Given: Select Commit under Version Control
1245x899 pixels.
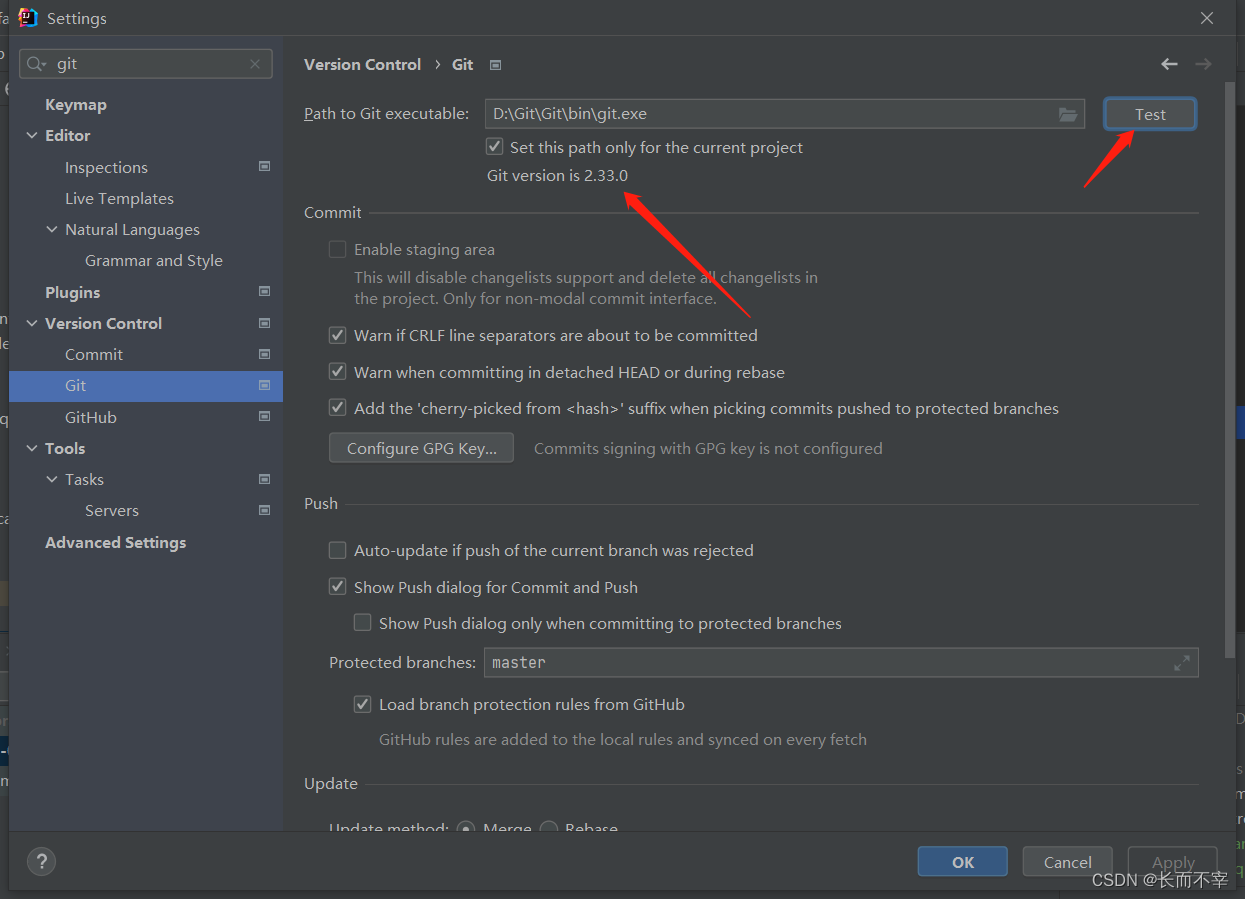Looking at the screenshot, I should pos(94,354).
